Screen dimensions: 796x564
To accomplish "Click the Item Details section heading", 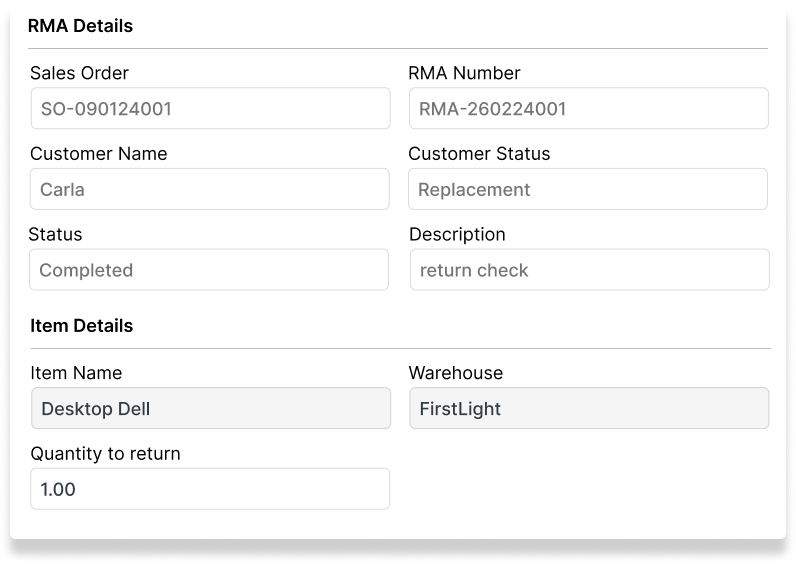I will 81,326.
